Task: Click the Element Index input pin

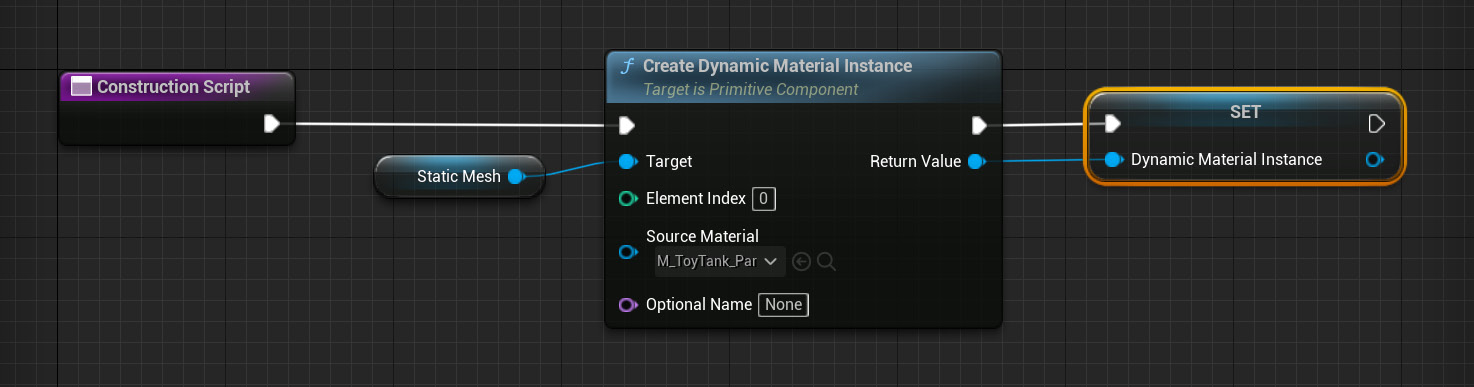Action: [628, 199]
